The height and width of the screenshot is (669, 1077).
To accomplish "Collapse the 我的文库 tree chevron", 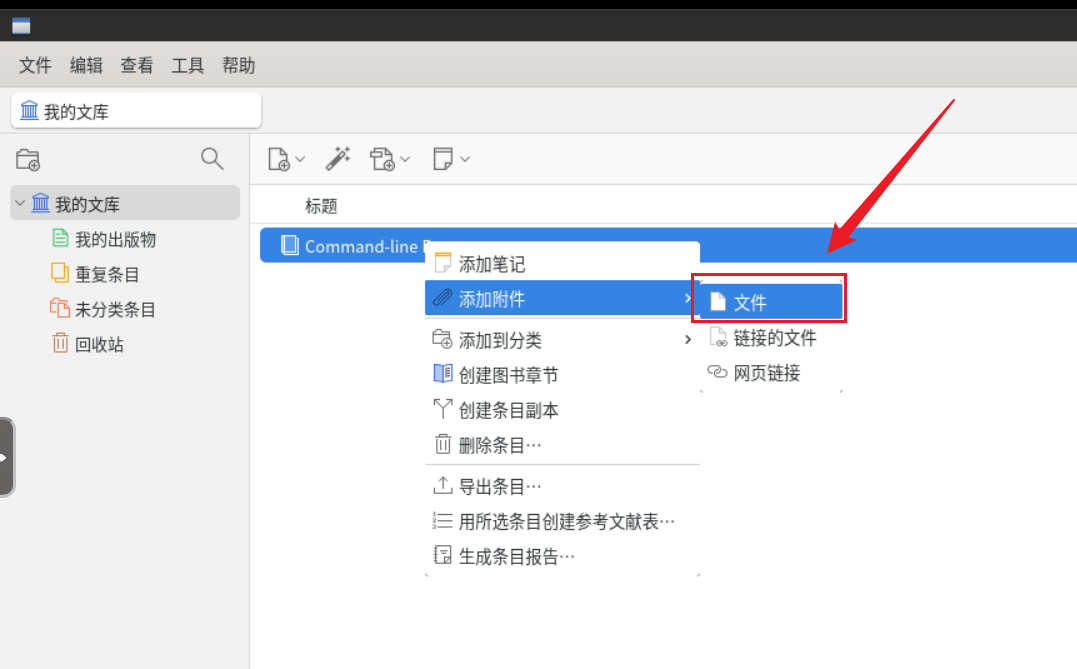I will [20, 203].
